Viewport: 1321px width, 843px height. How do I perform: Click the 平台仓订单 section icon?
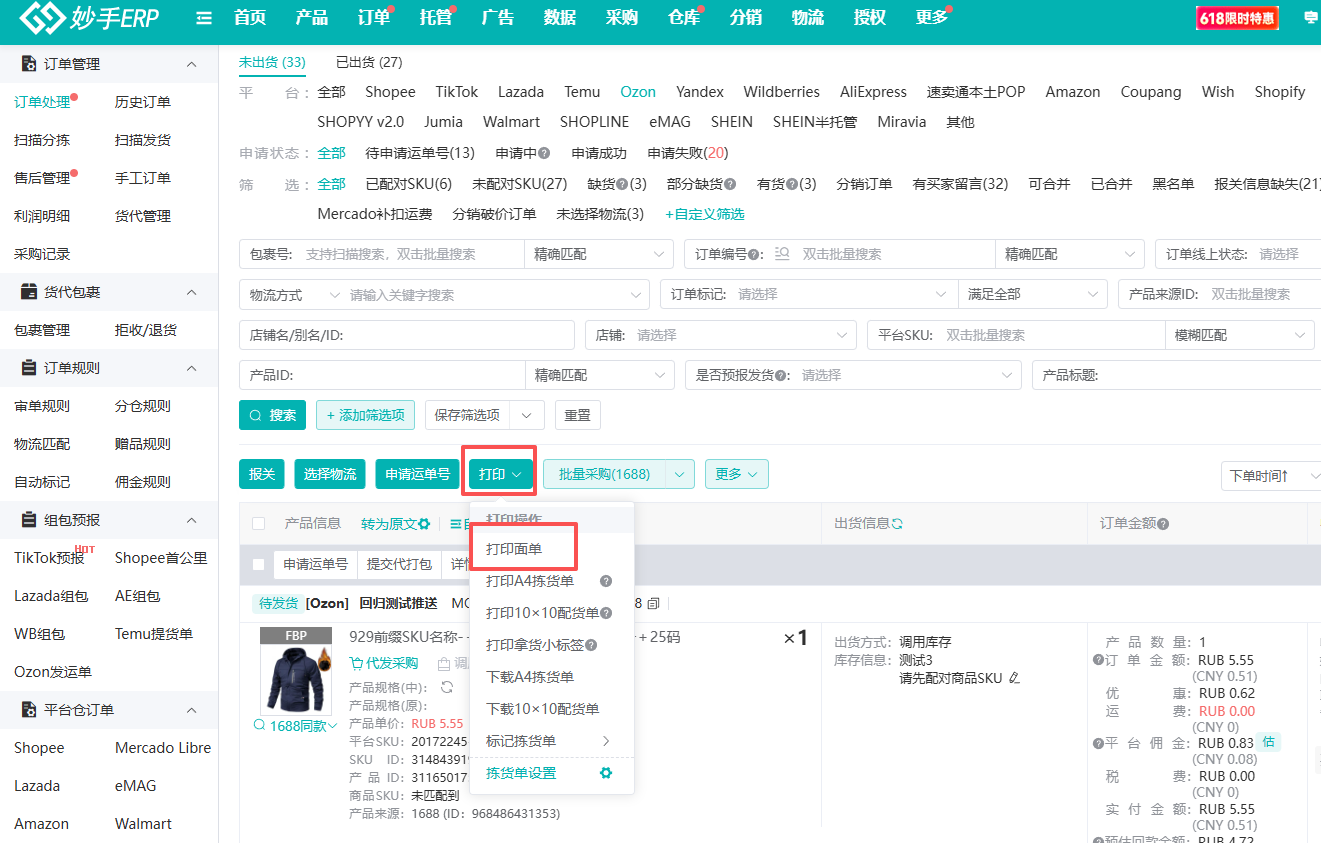(x=29, y=710)
